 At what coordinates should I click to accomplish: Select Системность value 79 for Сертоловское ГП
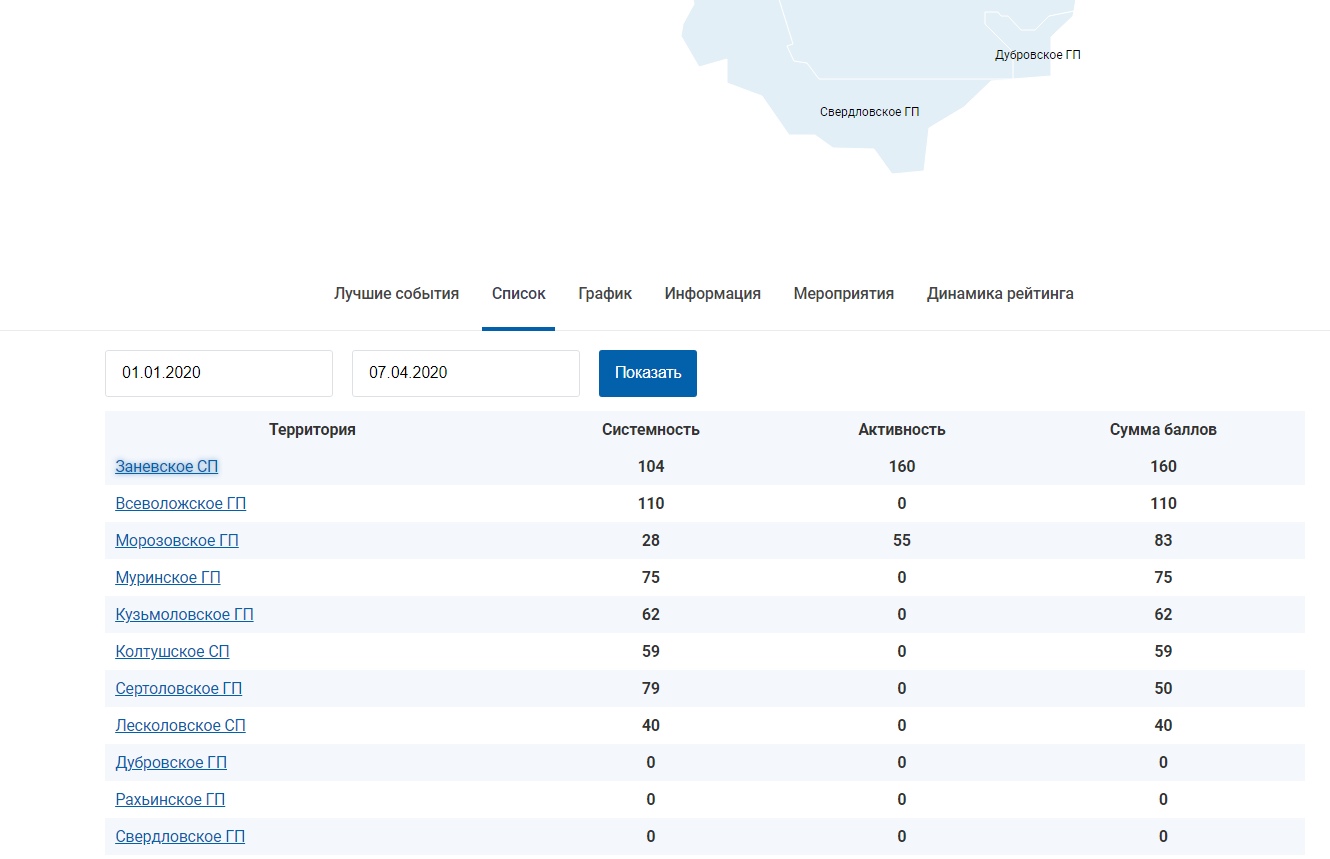(x=651, y=688)
